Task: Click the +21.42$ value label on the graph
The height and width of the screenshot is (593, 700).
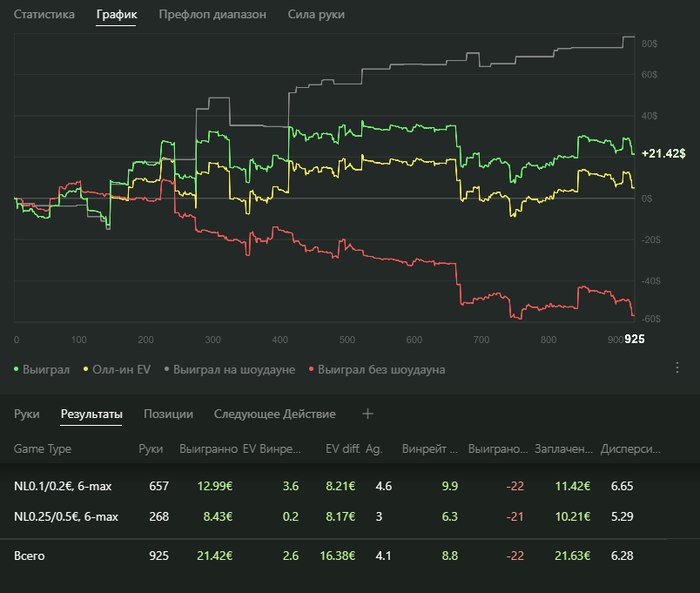Action: point(663,153)
